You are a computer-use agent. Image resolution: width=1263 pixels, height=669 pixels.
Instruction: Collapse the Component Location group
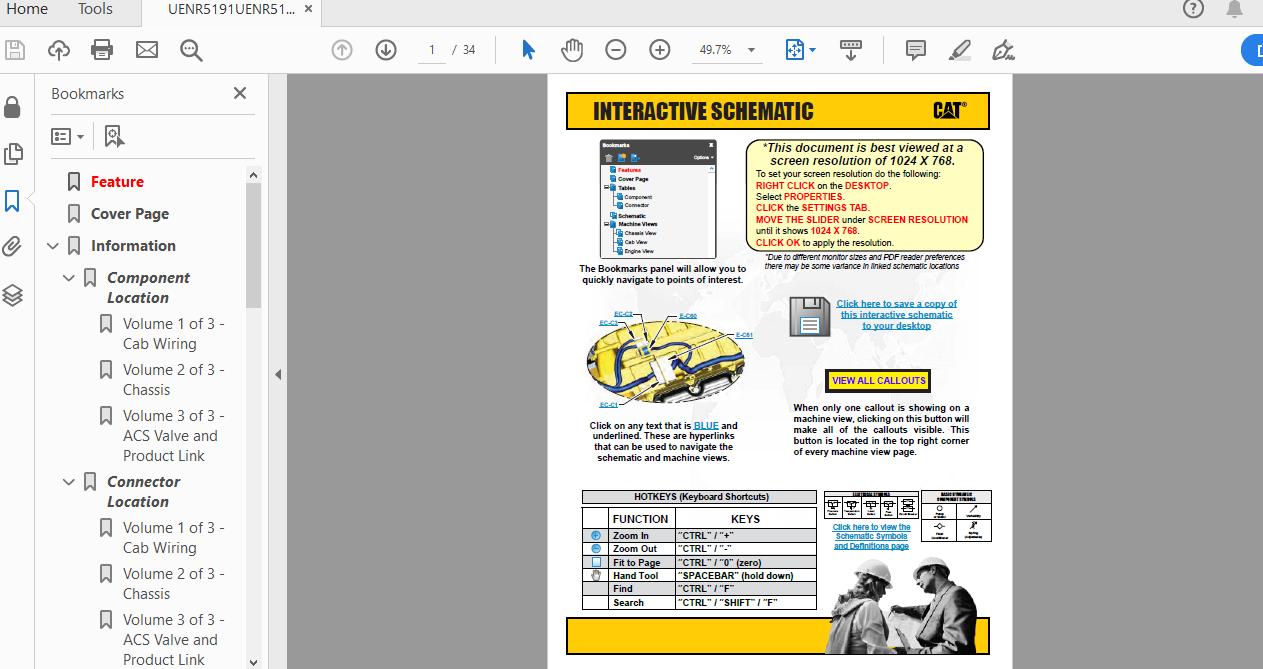(x=69, y=278)
